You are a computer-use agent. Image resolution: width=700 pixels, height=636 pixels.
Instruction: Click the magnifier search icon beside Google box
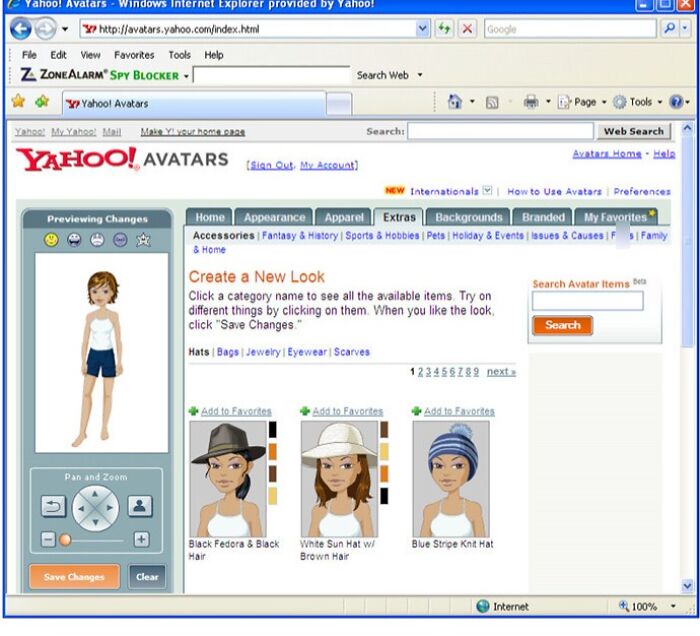pos(669,29)
